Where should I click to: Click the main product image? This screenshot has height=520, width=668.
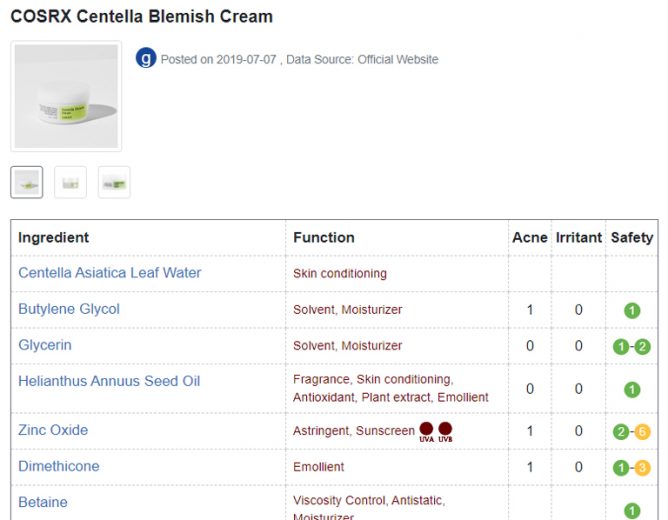[66, 96]
